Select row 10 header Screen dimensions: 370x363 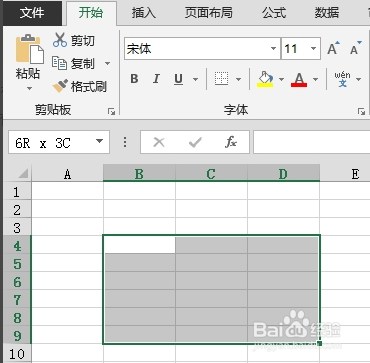click(x=17, y=353)
